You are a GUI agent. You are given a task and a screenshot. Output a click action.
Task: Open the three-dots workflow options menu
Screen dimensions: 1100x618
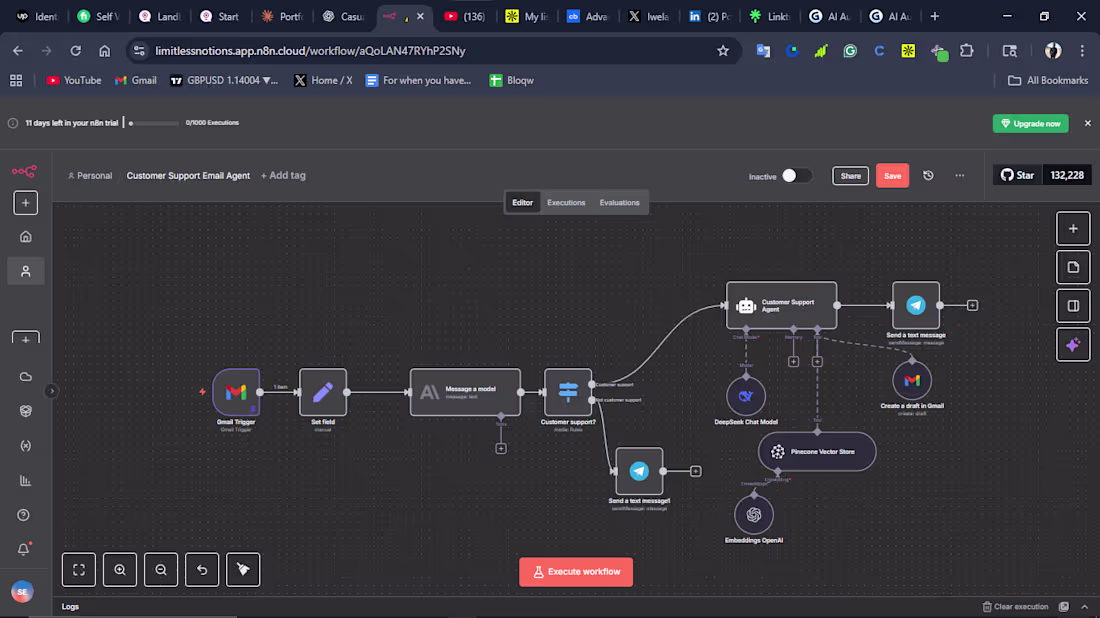point(960,175)
